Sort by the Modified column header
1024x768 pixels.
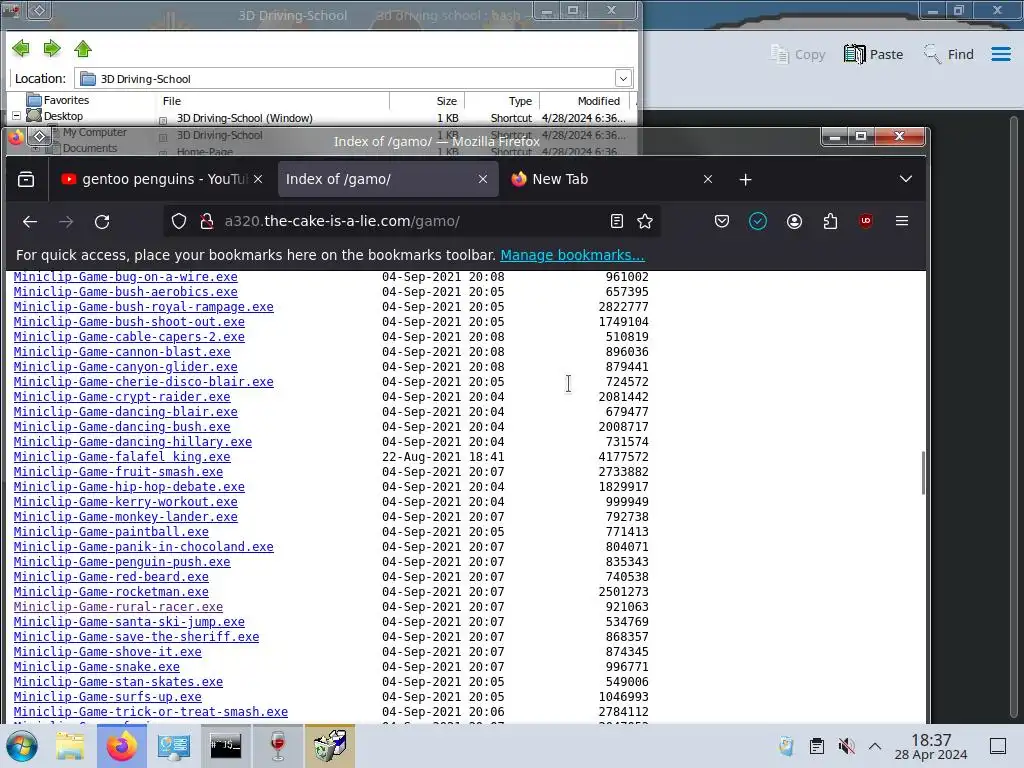(598, 101)
